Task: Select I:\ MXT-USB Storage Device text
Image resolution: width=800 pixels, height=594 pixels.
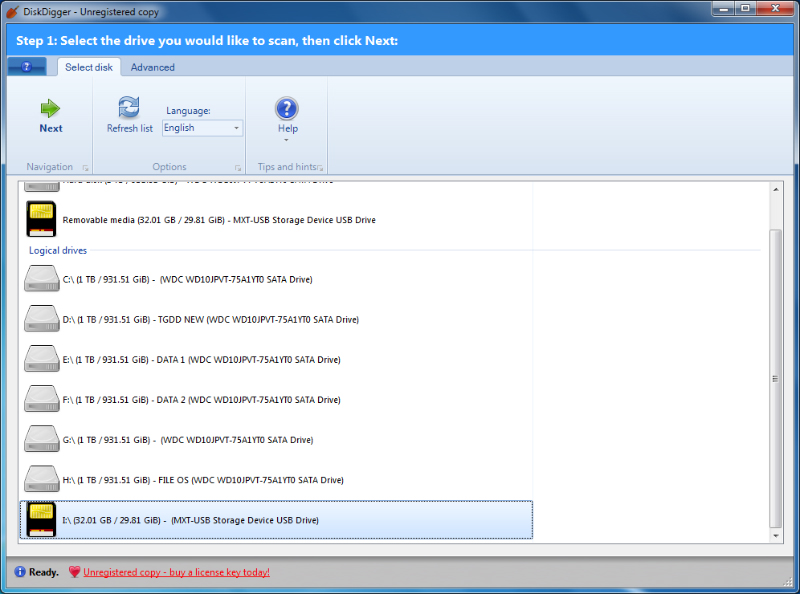Action: (x=190, y=520)
